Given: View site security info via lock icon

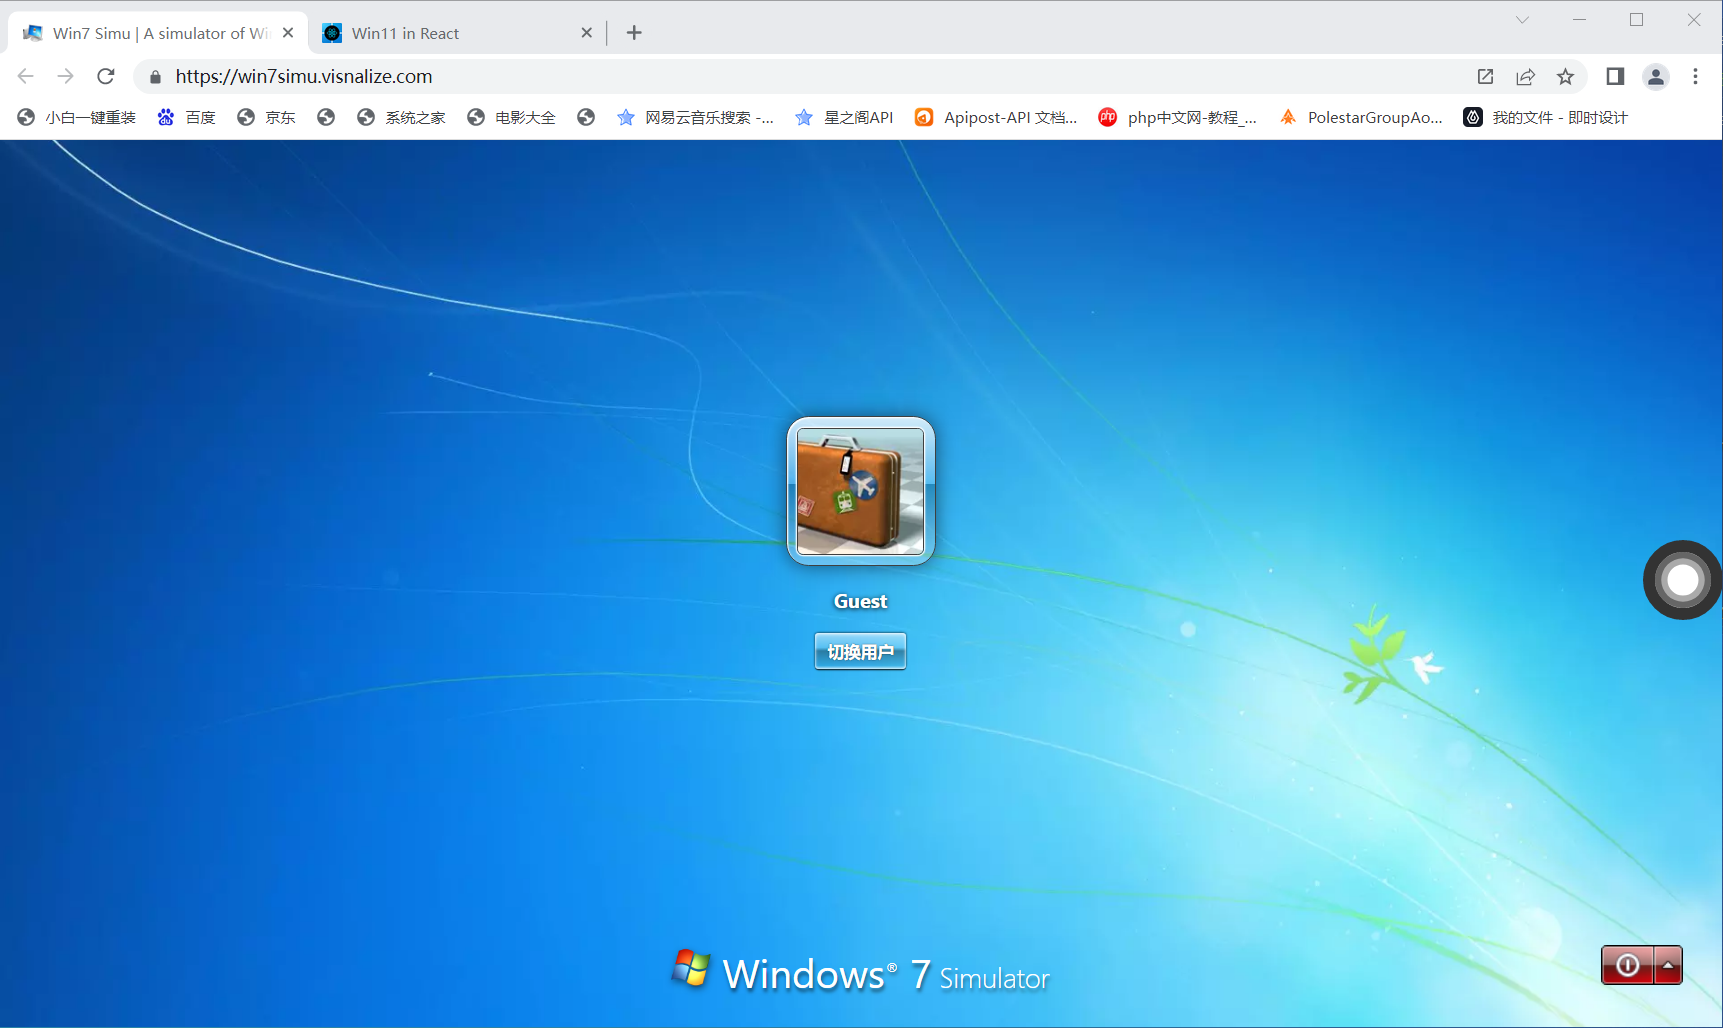Looking at the screenshot, I should [155, 77].
